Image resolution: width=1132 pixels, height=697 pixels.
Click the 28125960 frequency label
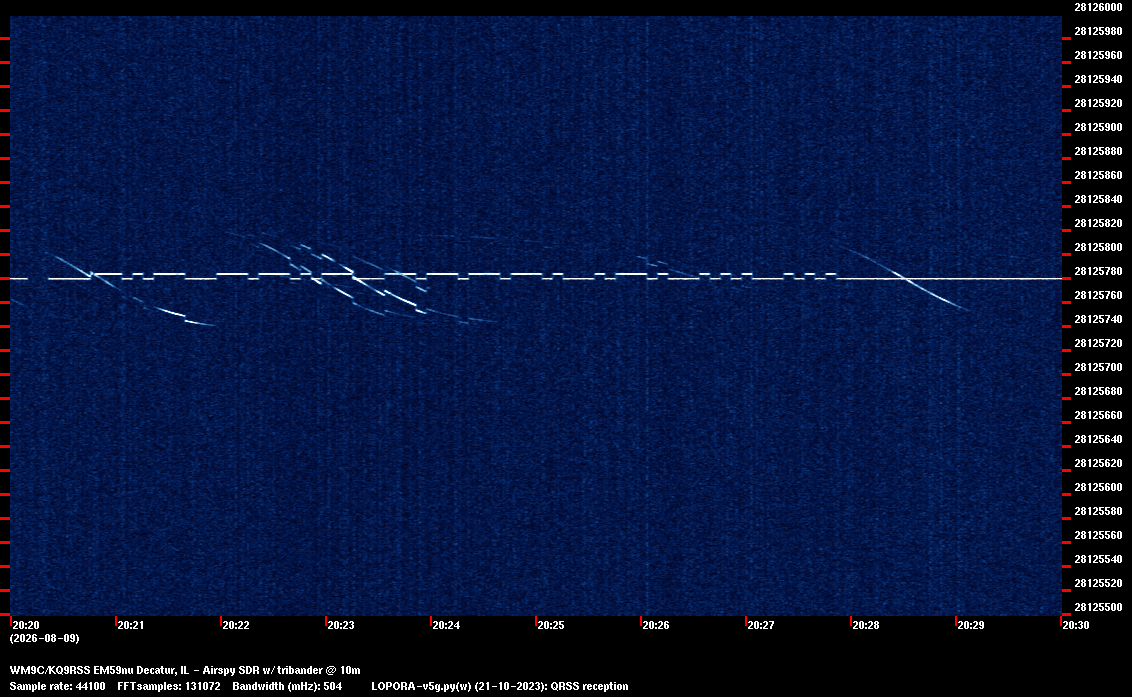[x=1098, y=55]
